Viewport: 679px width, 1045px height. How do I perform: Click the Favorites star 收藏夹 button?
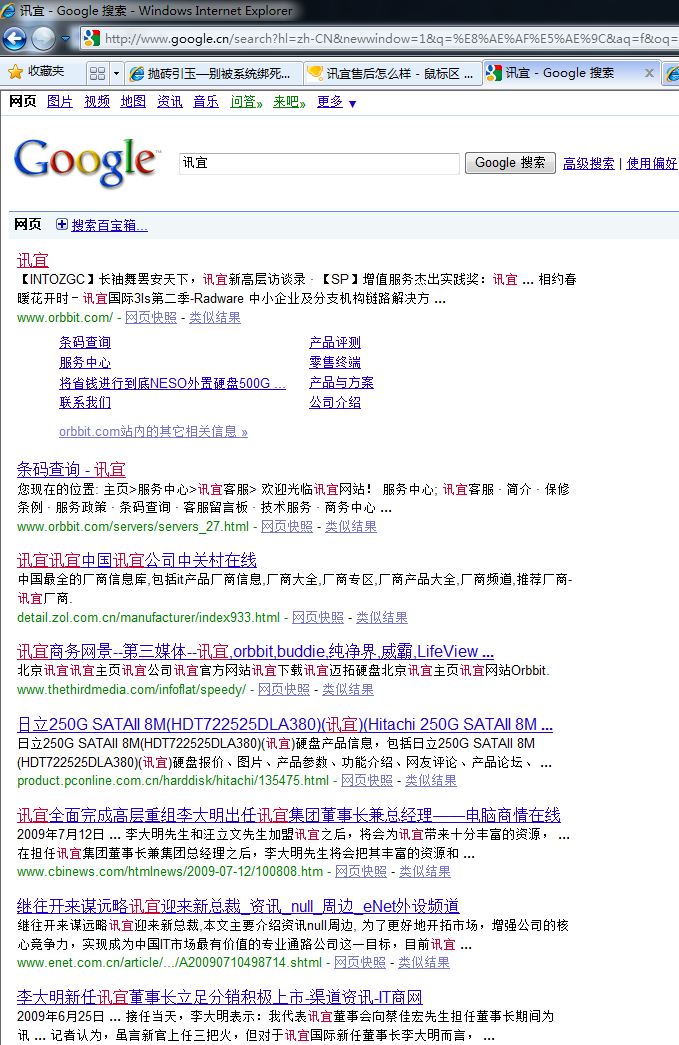coord(36,72)
